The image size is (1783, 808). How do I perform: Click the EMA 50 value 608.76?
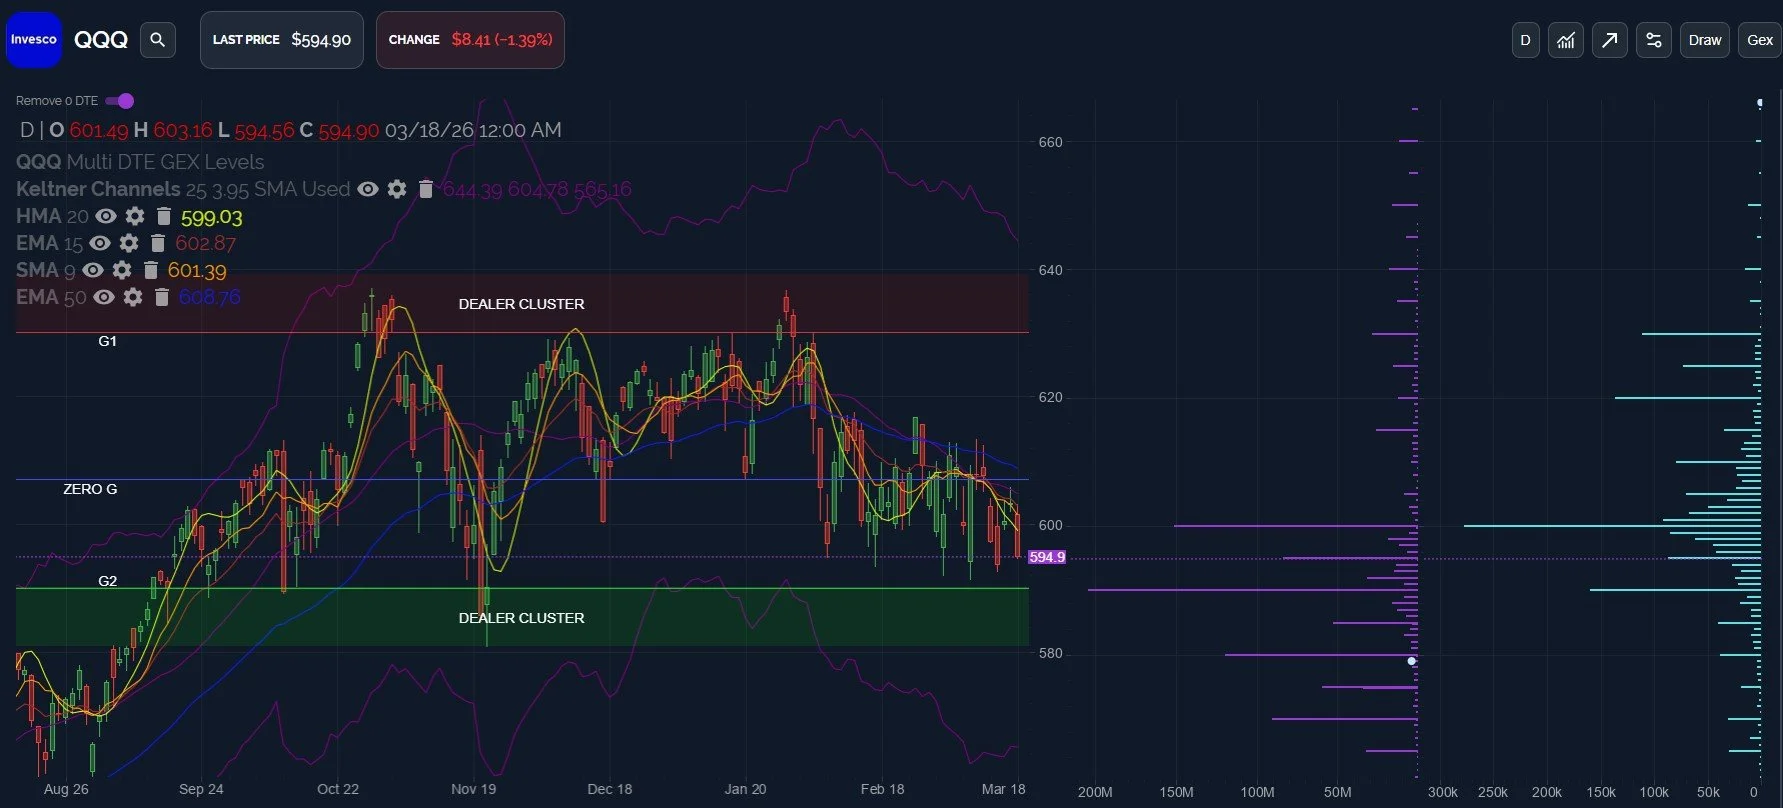coord(209,297)
